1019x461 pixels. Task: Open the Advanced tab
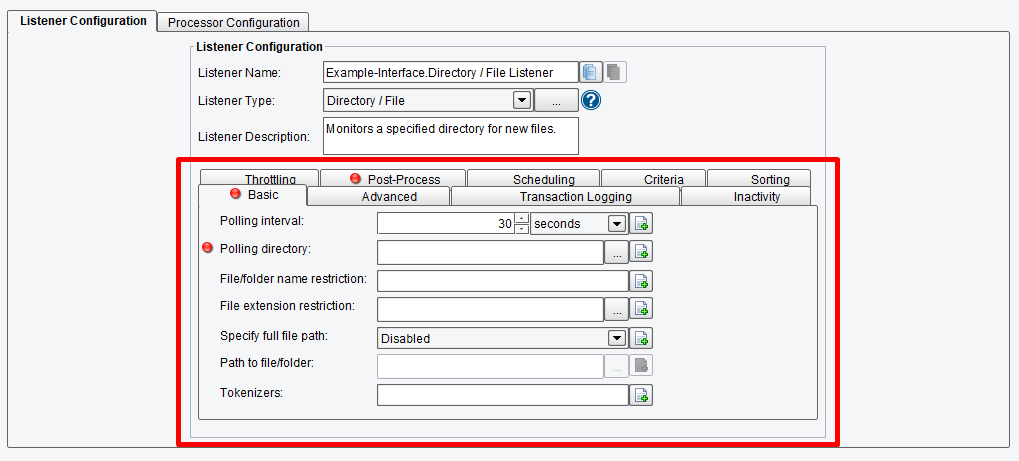click(x=379, y=196)
